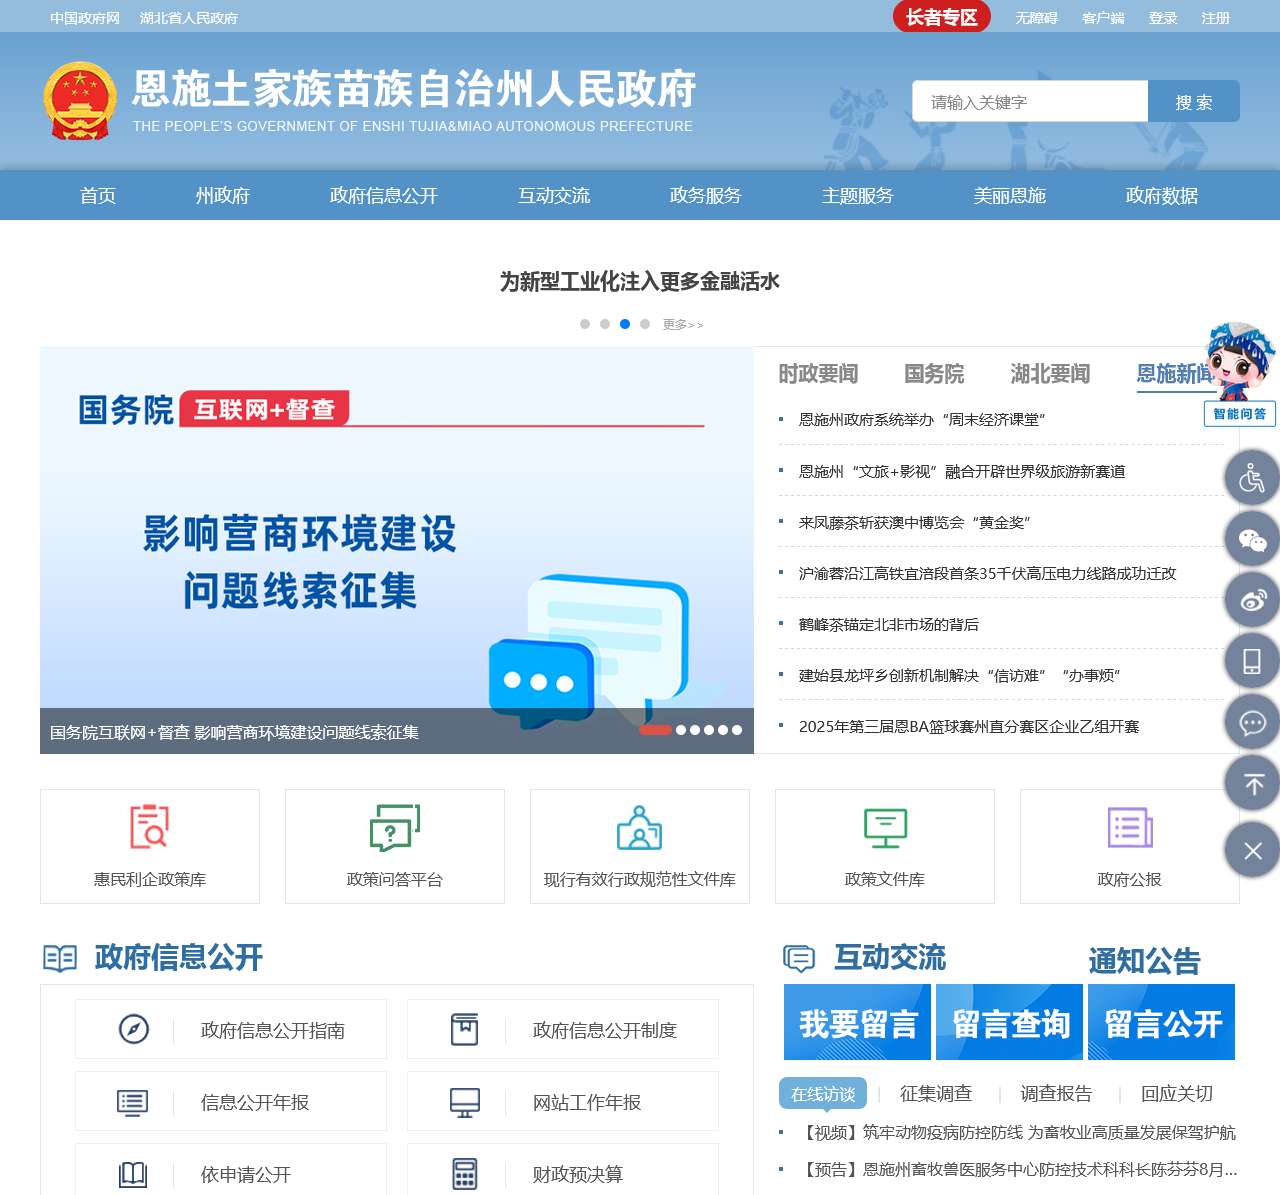The width and height of the screenshot is (1280, 1195).
Task: Click the 搜索 search button
Action: 1193,101
